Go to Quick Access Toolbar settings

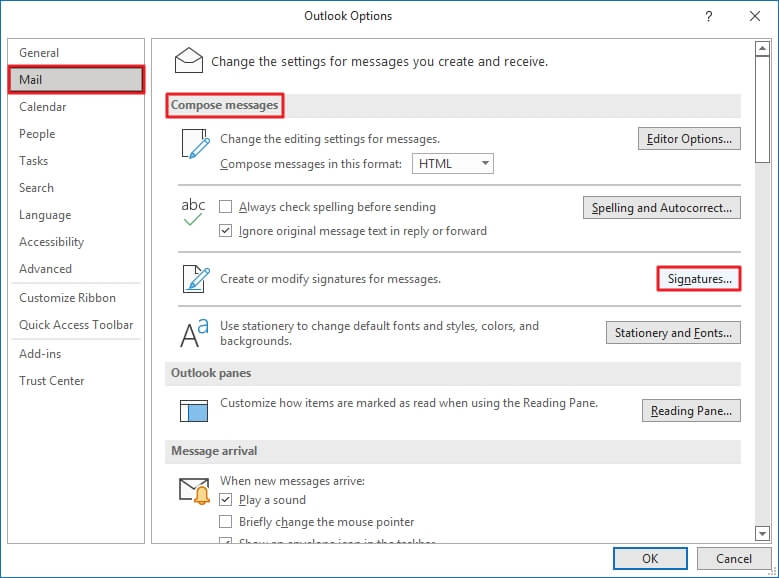point(76,325)
